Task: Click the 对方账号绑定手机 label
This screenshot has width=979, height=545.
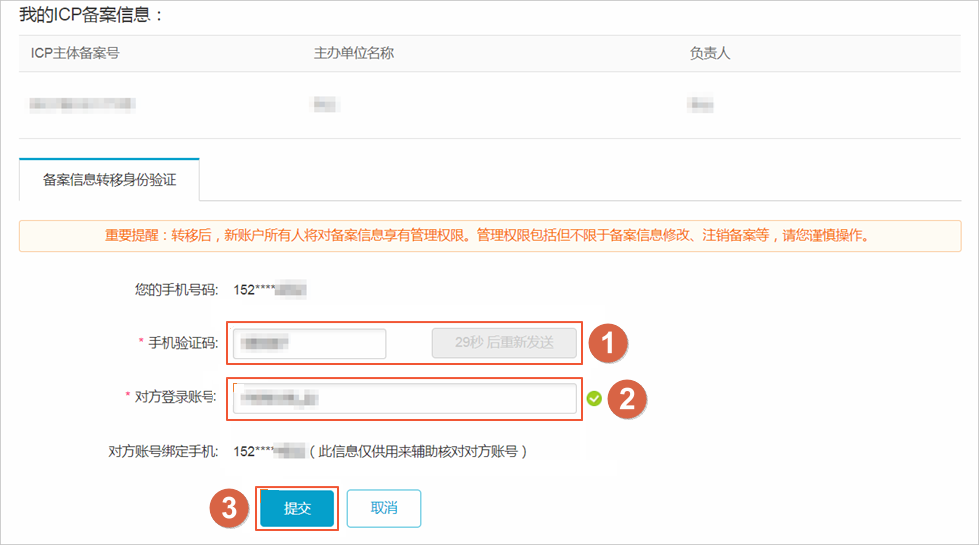Action: [163, 451]
